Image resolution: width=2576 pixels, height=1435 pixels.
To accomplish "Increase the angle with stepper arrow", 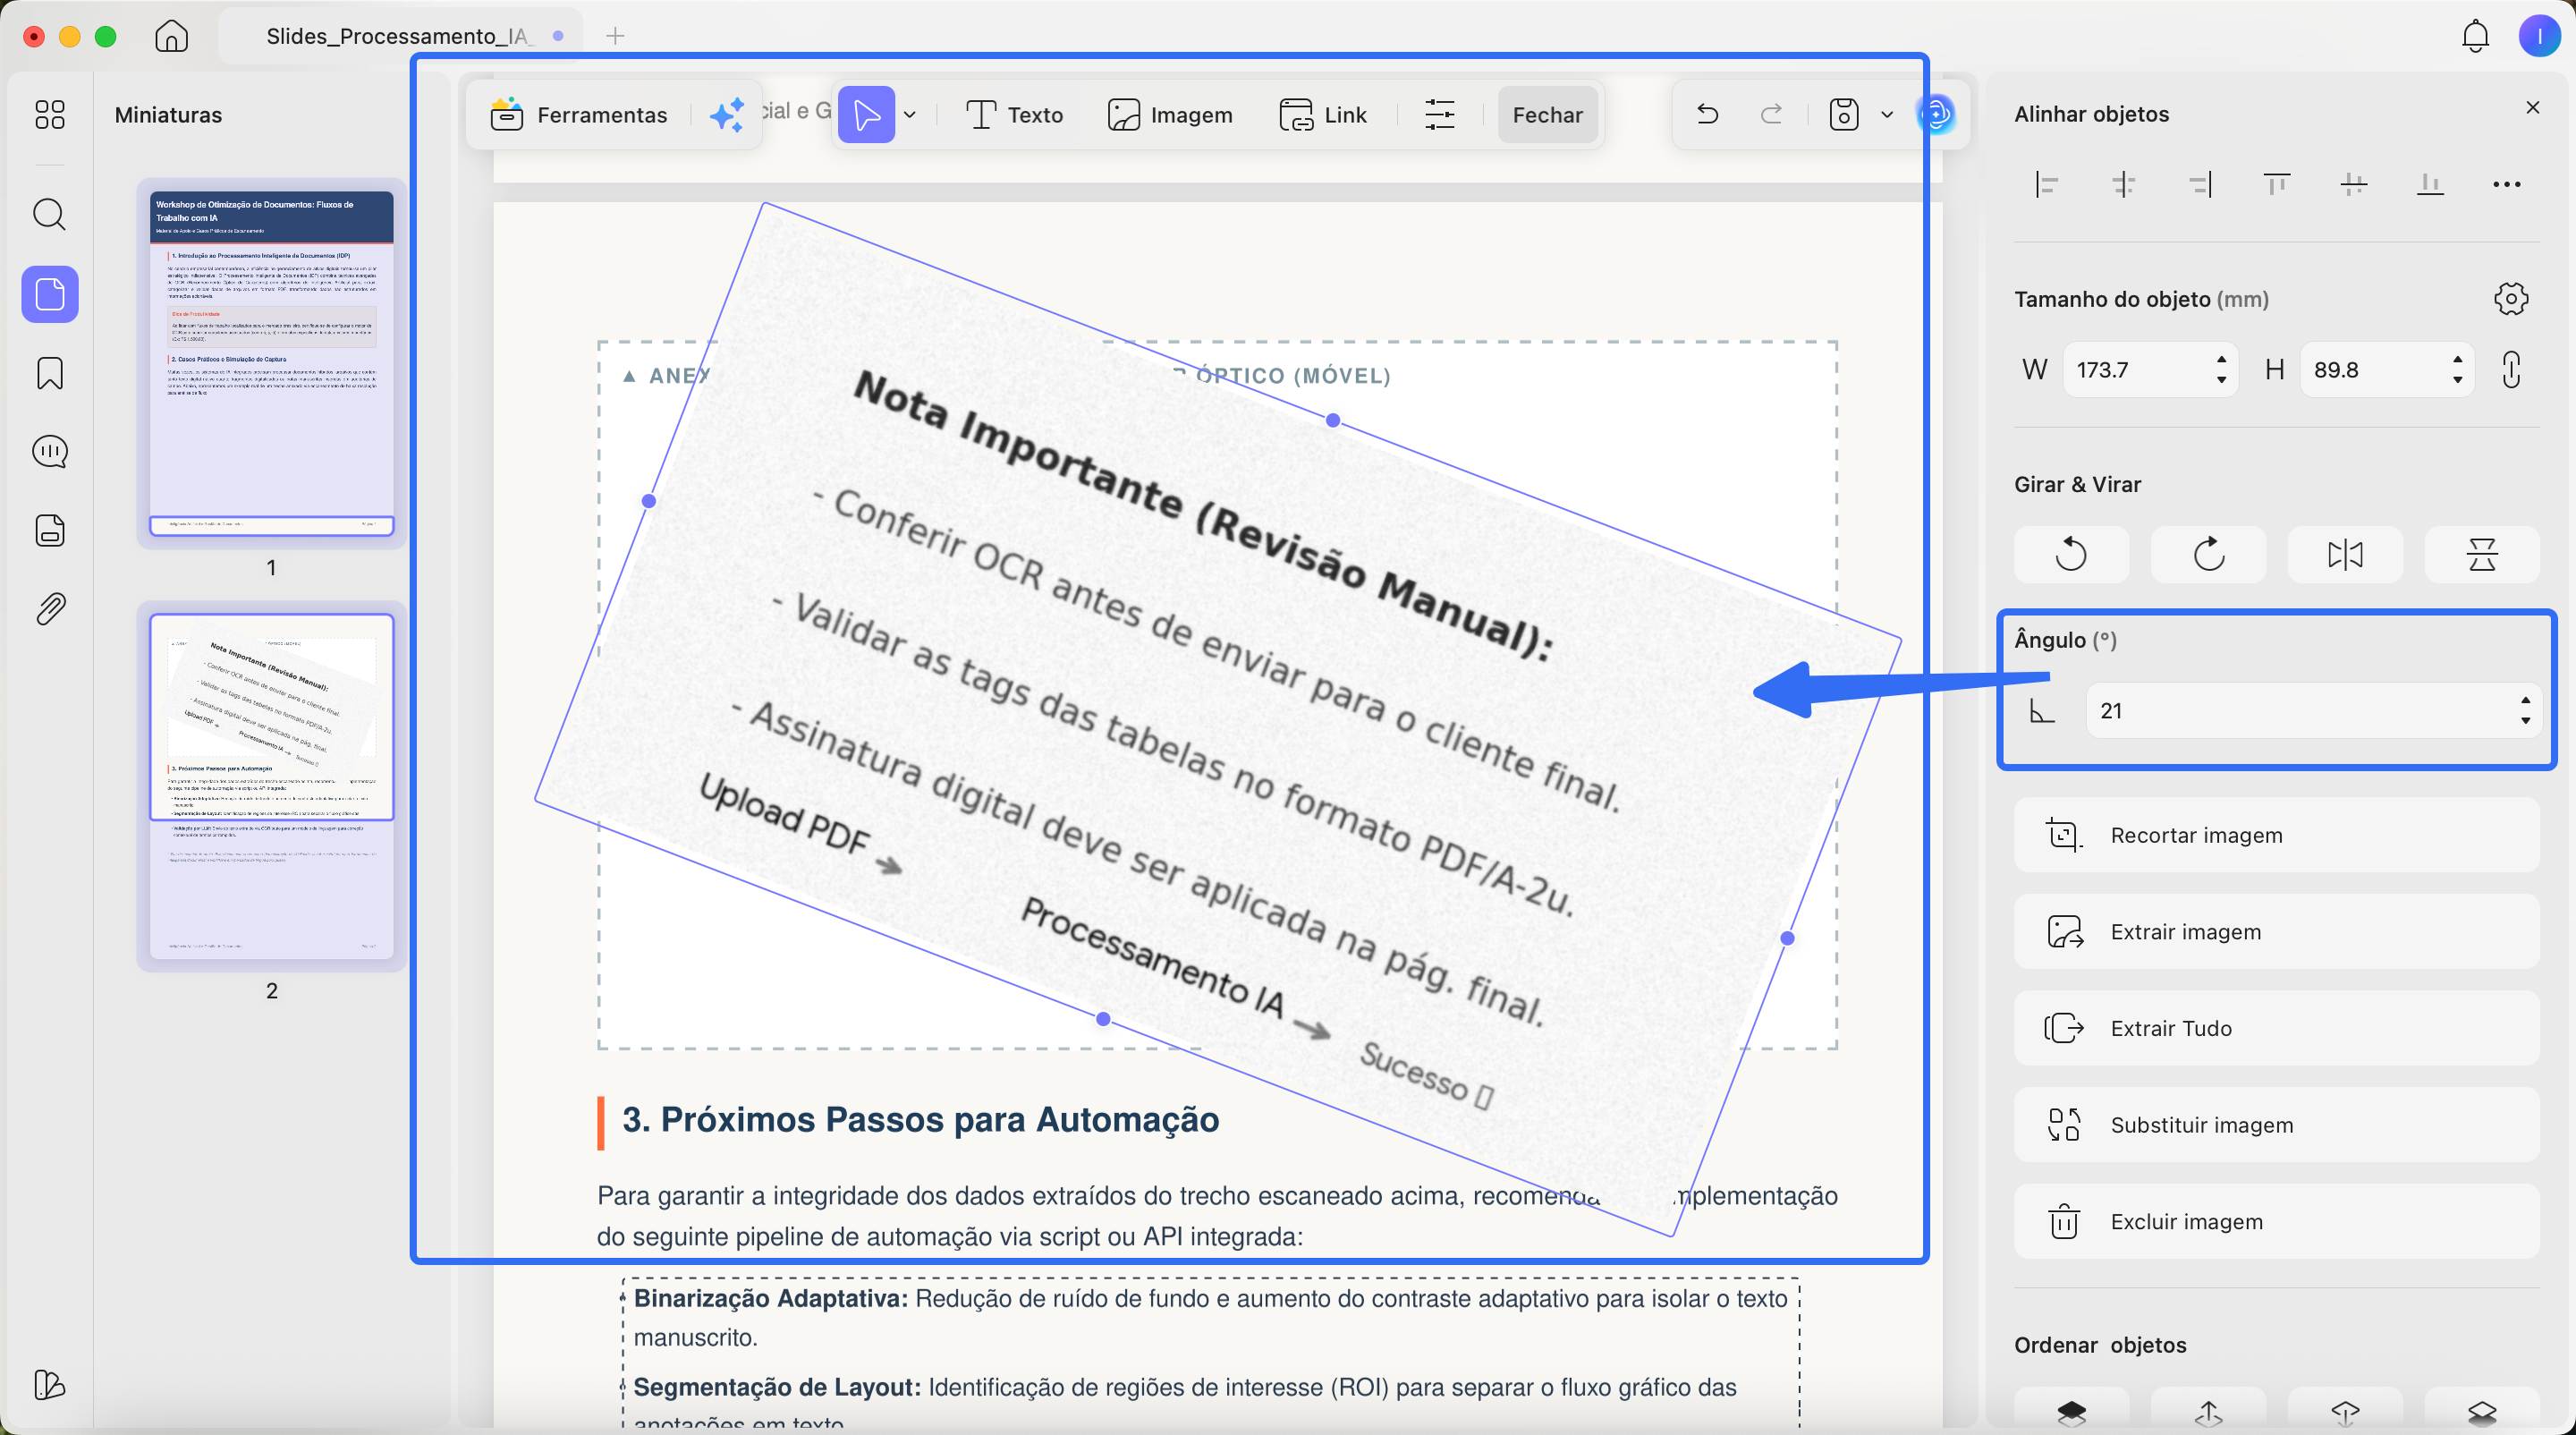I will pos(2526,701).
